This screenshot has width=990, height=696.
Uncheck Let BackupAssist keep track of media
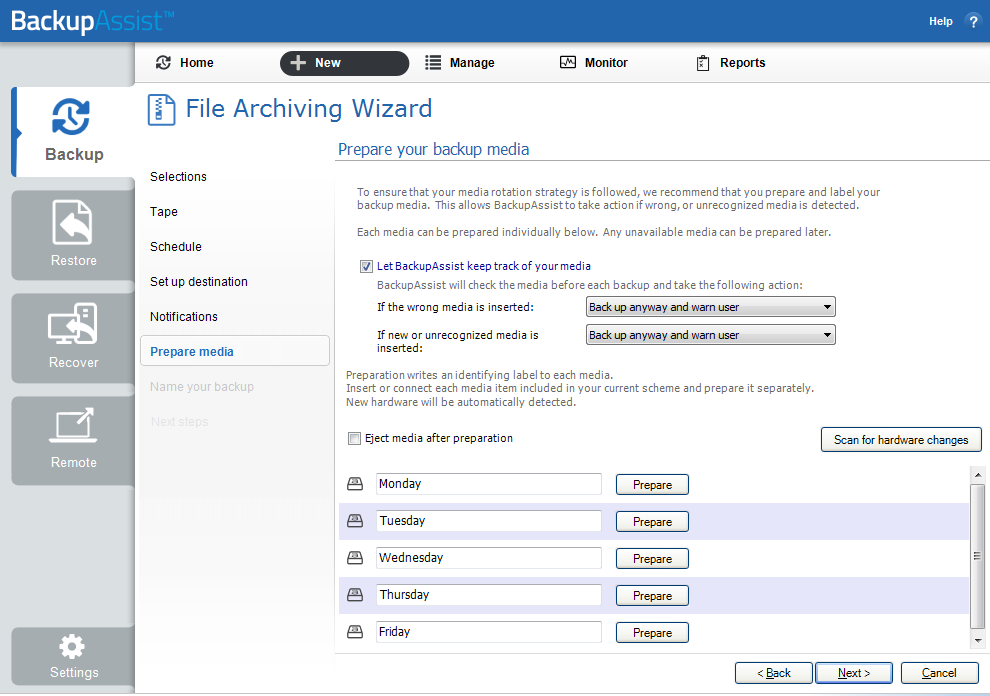tap(366, 267)
